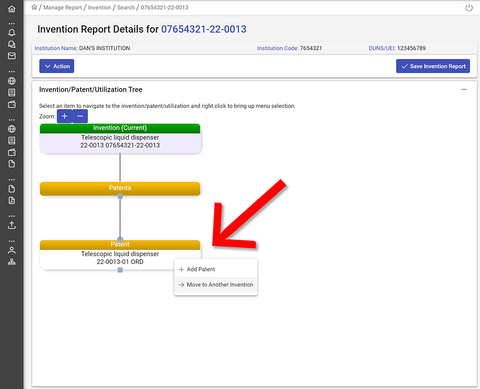Select the Invention (Current) tree node

pos(120,138)
